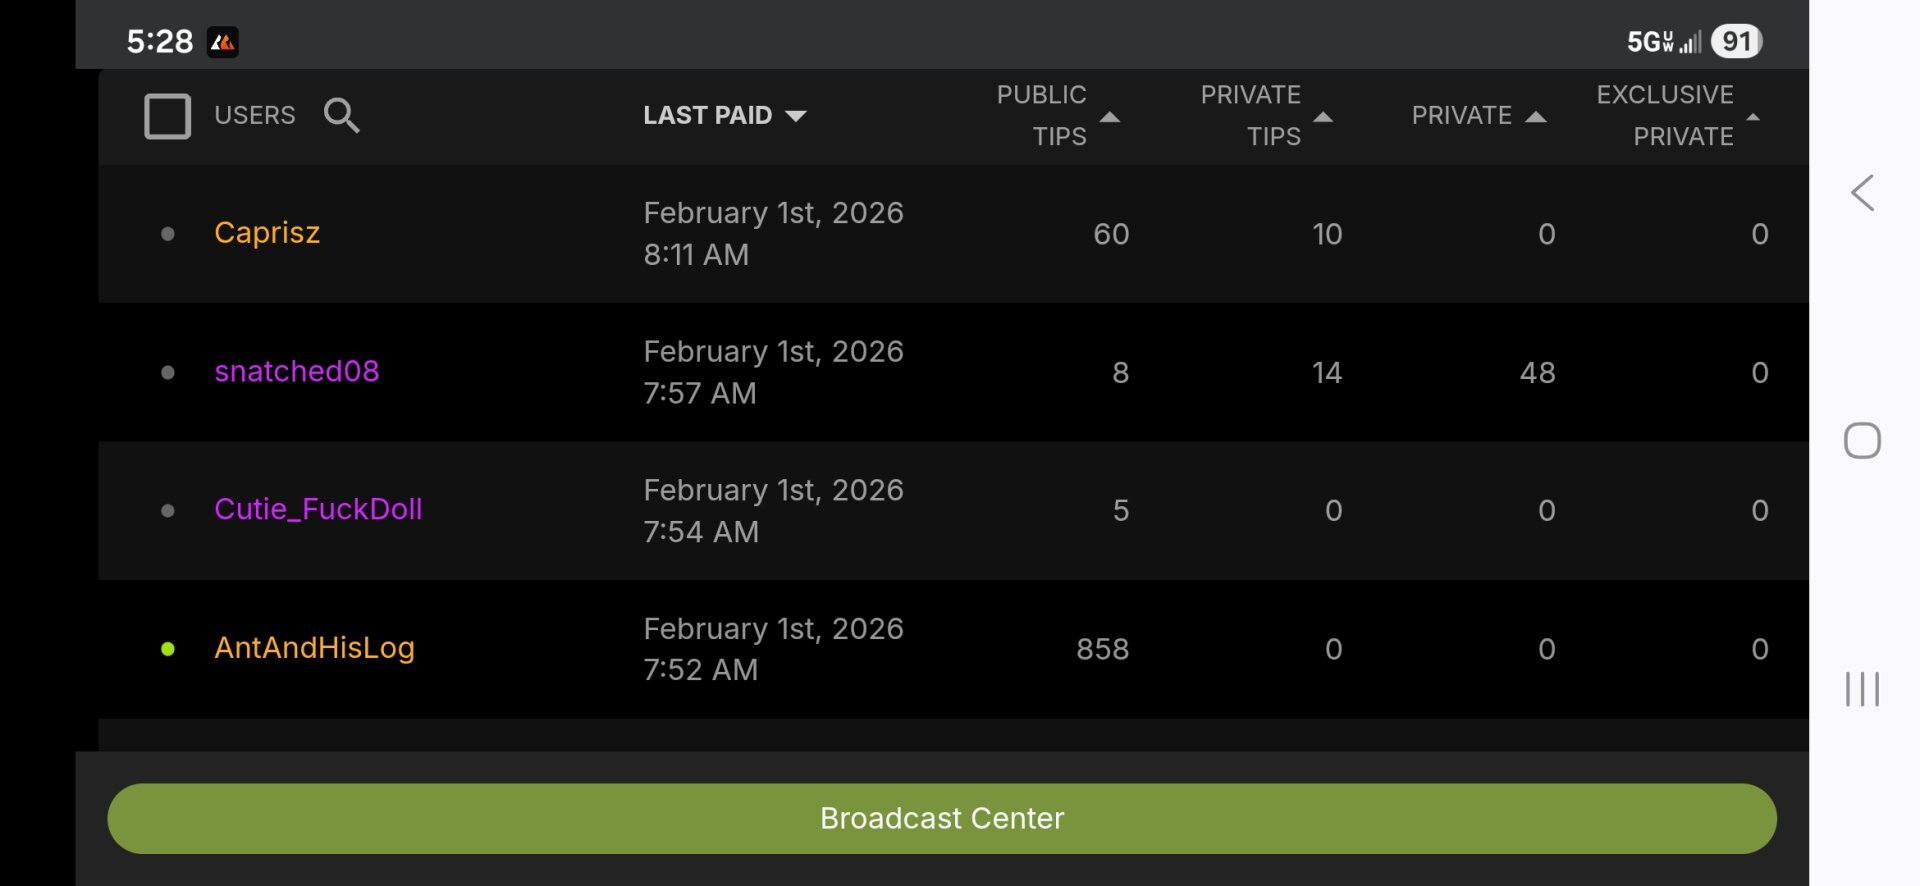Click the status dot next to snatched08
The width and height of the screenshot is (1920, 886).
[168, 372]
